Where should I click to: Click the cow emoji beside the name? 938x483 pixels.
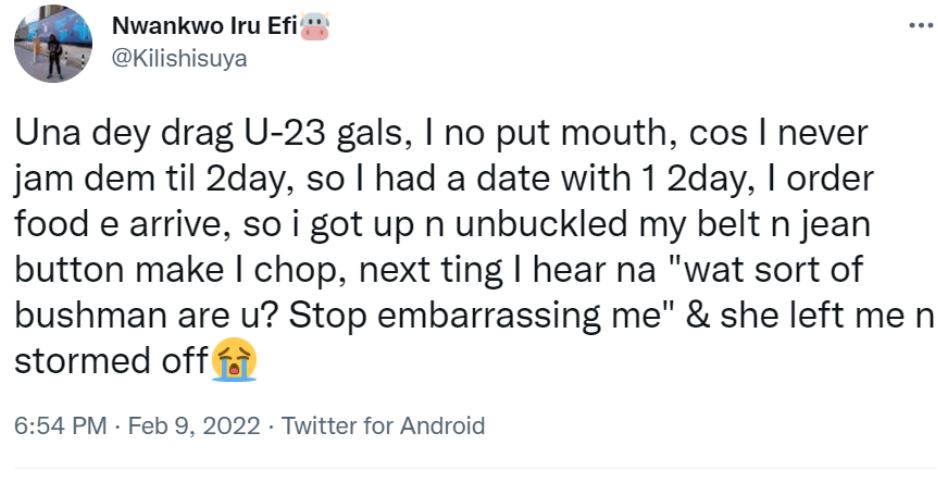coord(314,28)
